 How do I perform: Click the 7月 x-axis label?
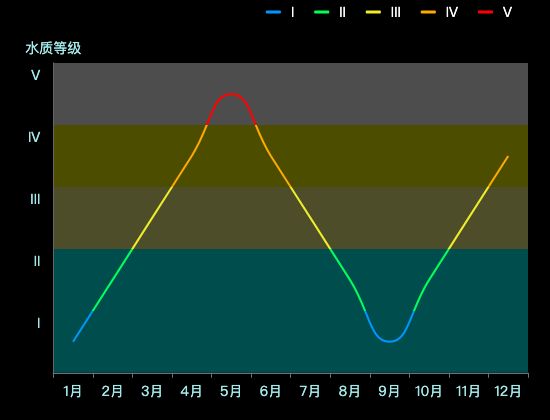[x=310, y=391]
